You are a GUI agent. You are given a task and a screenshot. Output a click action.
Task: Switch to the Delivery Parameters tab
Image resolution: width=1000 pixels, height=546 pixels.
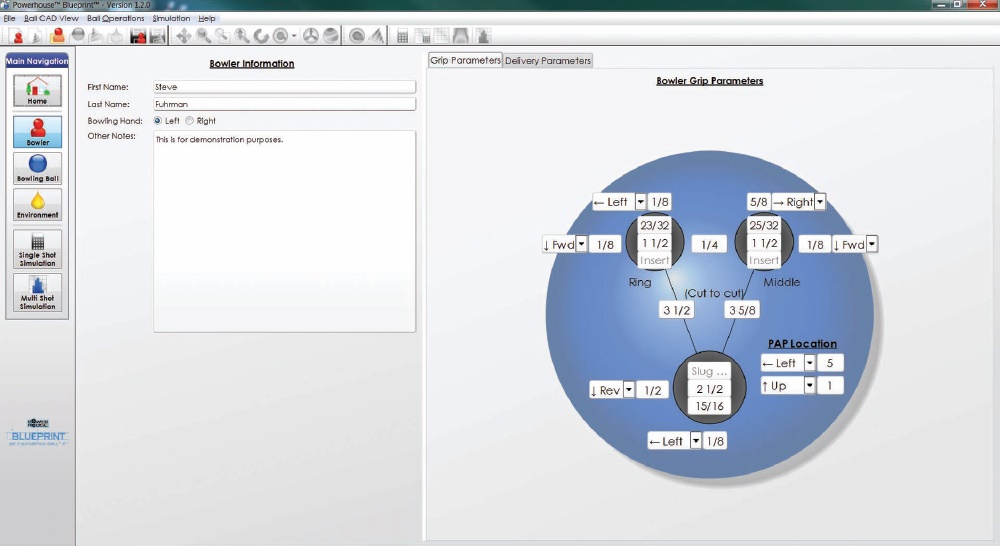click(x=547, y=60)
